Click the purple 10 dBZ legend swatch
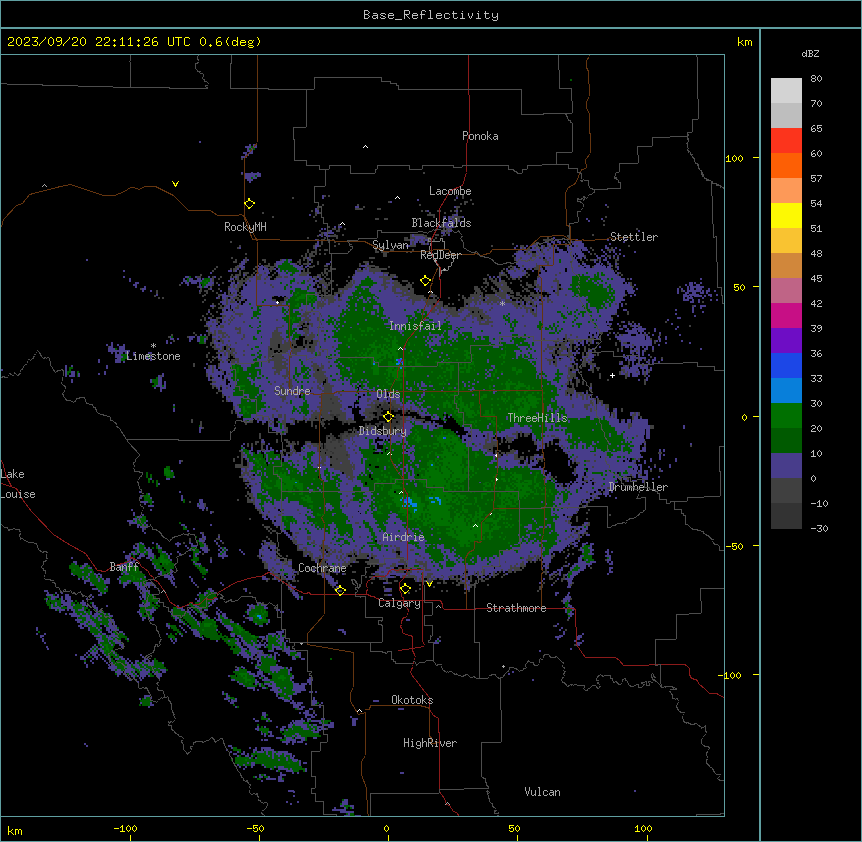 click(786, 466)
